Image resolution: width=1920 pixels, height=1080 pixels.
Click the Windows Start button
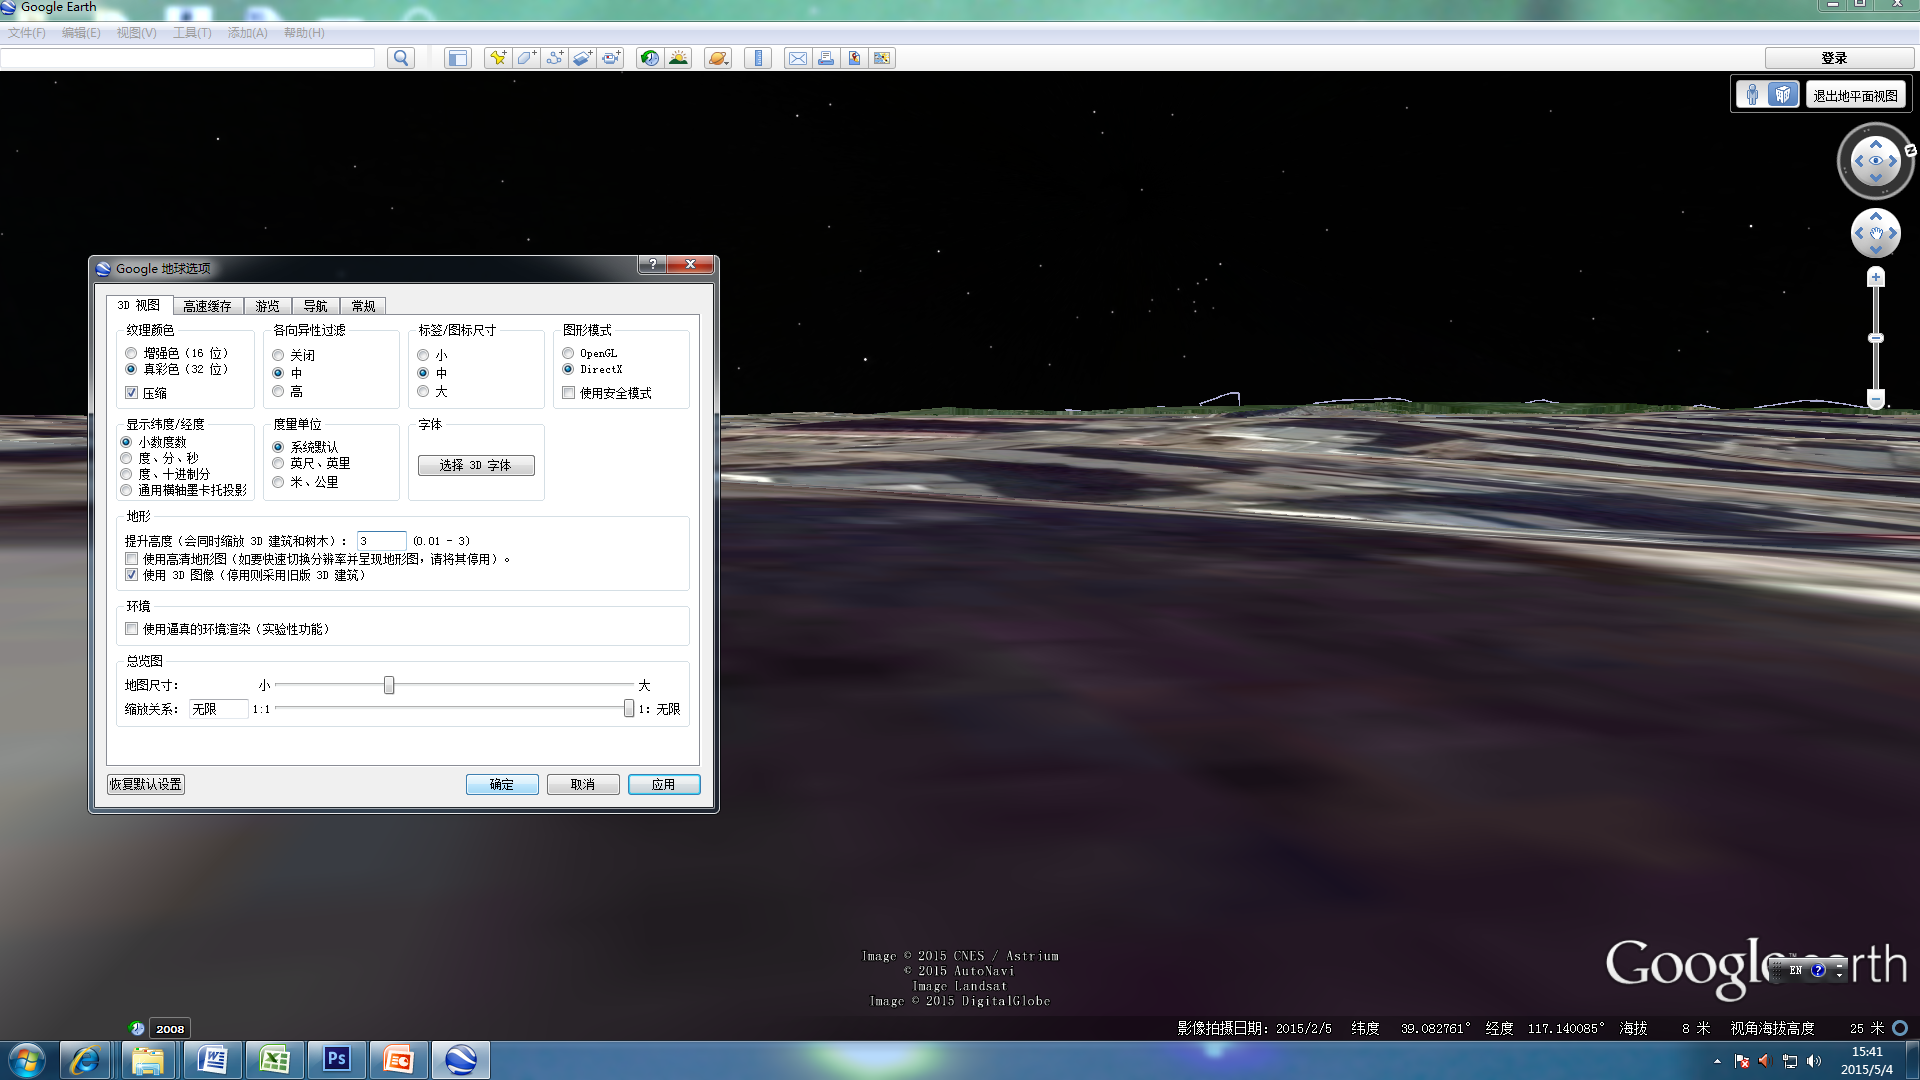coord(27,1060)
